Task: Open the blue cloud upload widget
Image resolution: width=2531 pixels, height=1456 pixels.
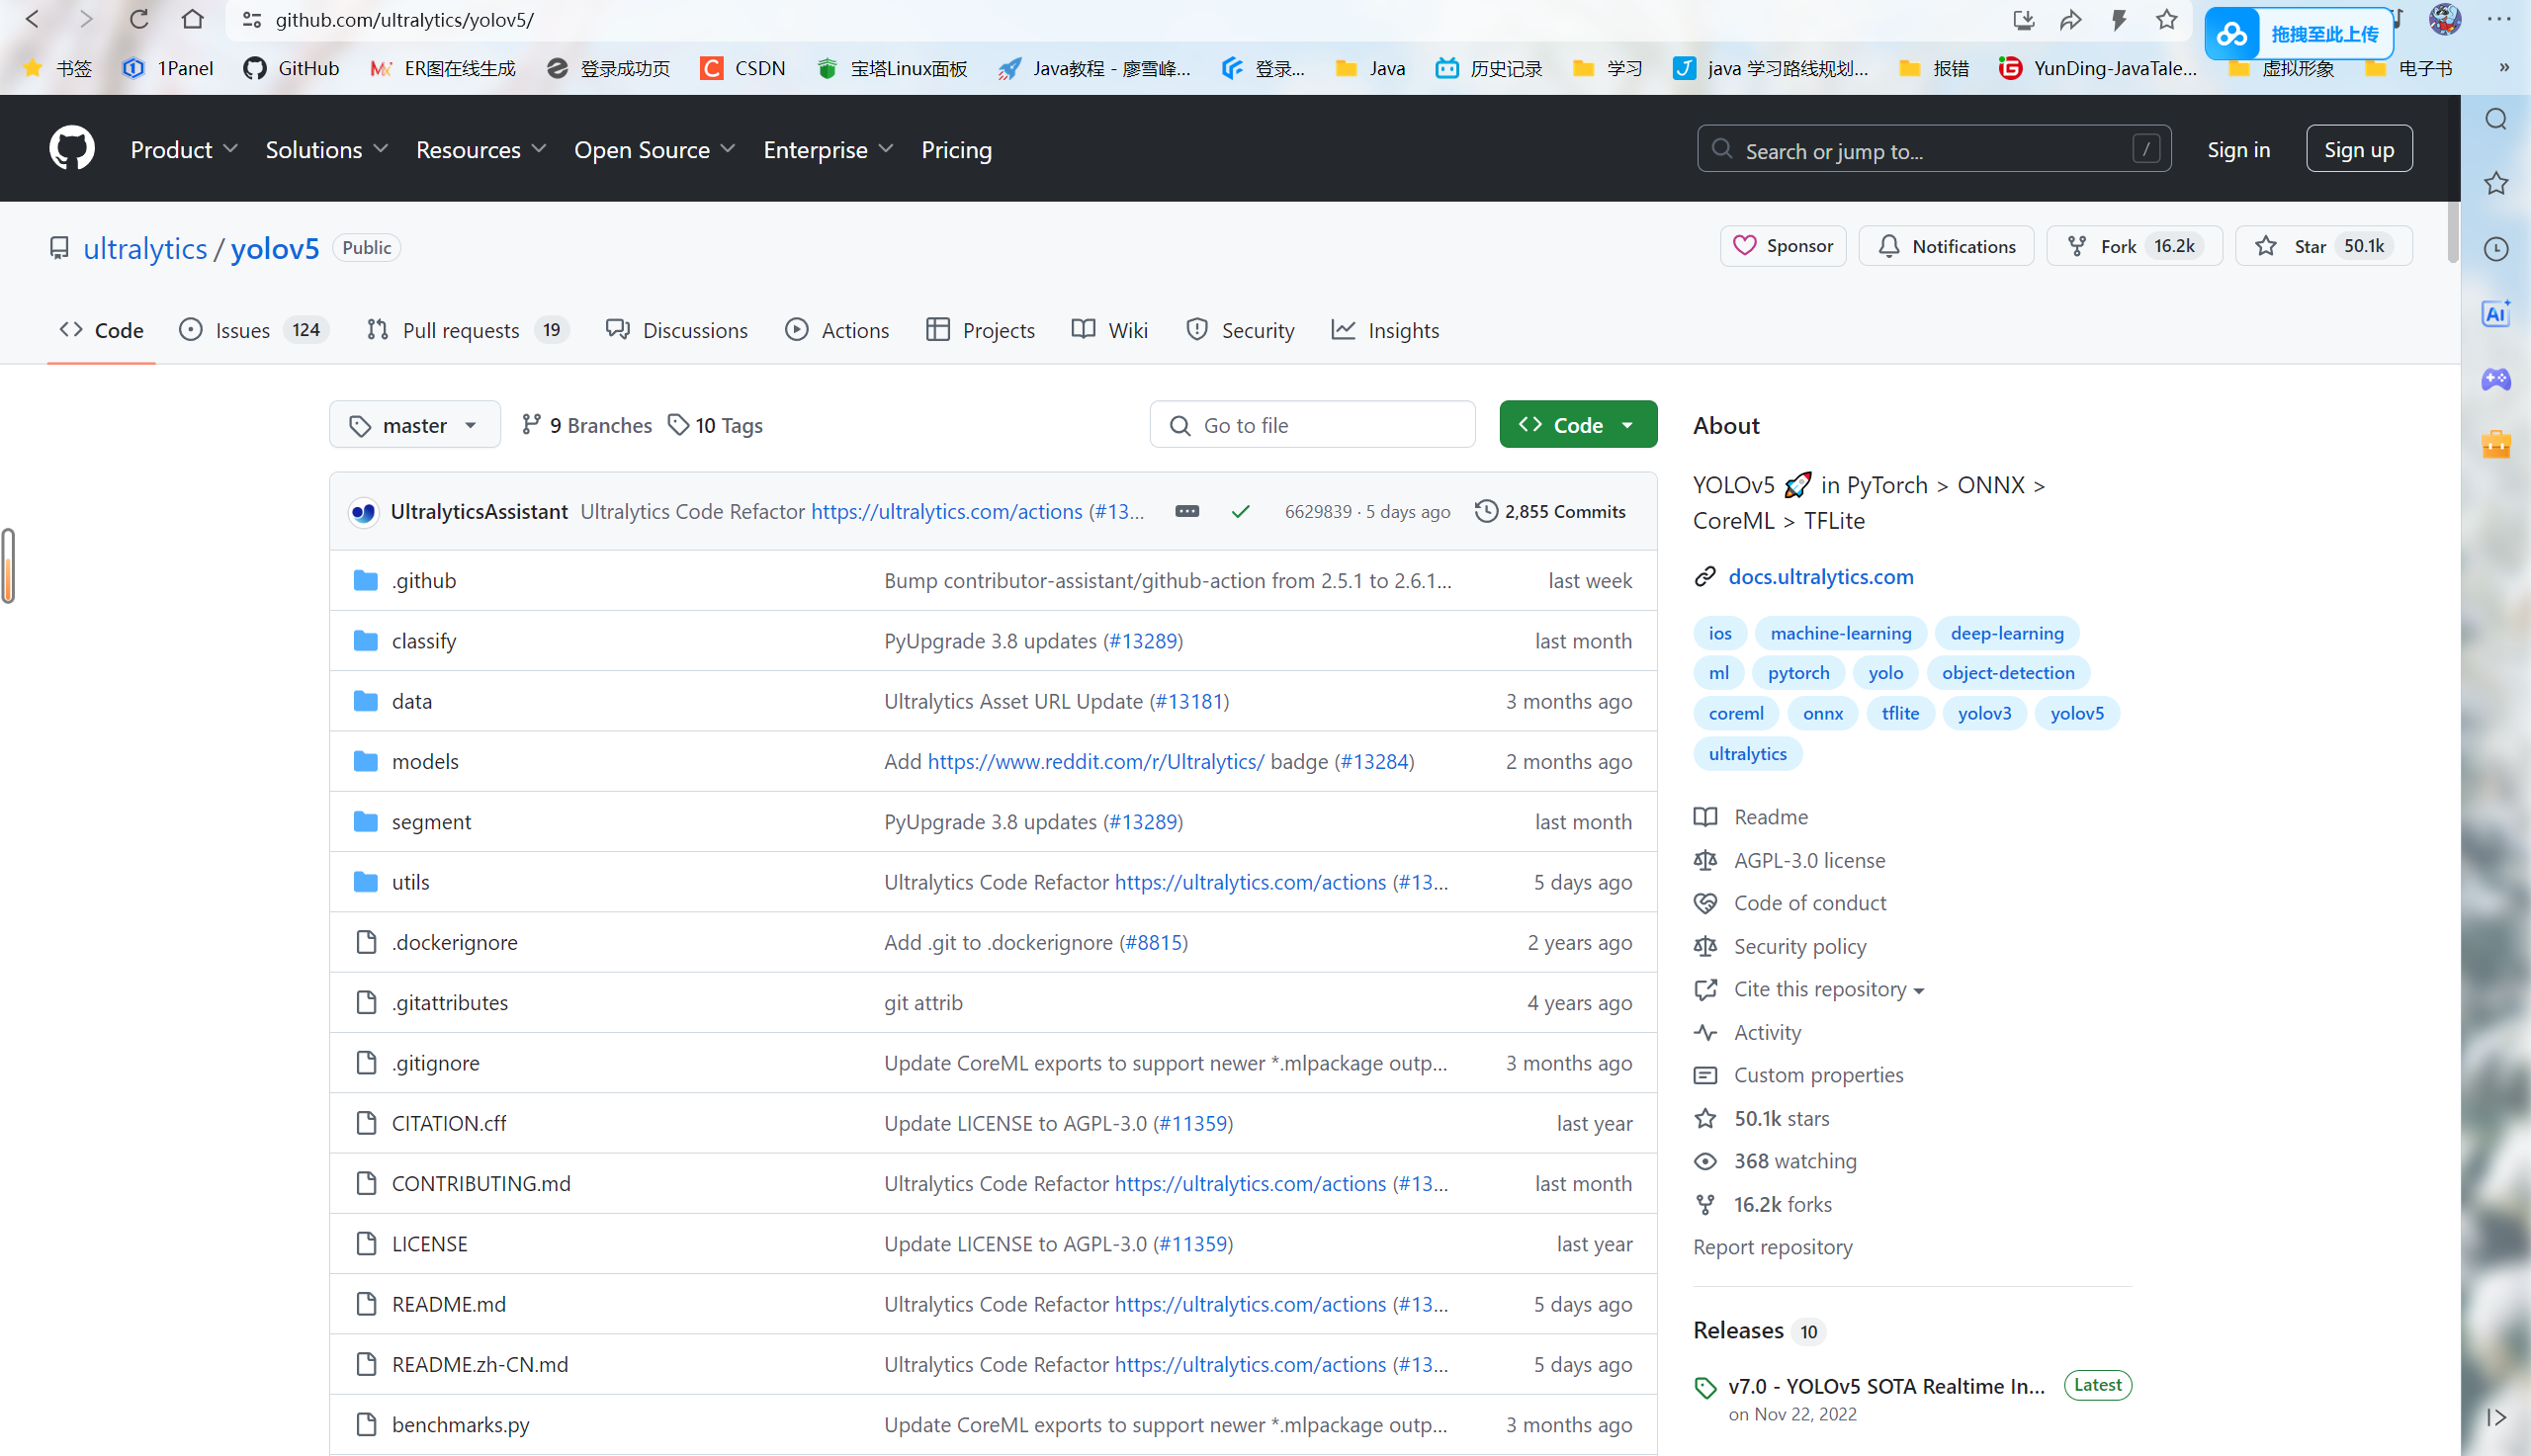Action: [x=2298, y=34]
